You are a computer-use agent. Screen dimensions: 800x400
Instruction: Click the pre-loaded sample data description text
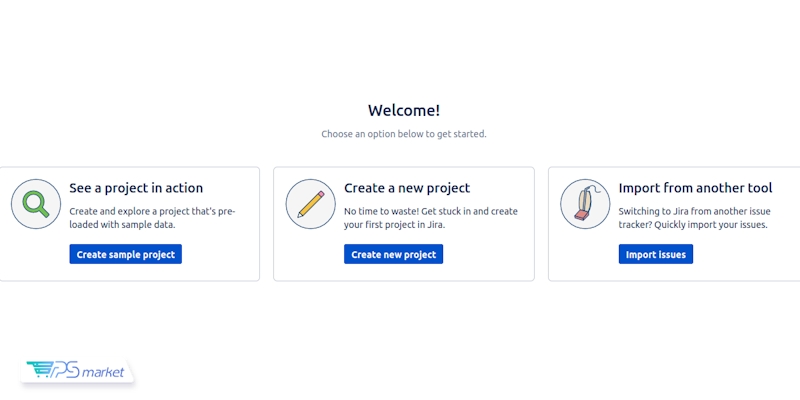click(x=152, y=218)
